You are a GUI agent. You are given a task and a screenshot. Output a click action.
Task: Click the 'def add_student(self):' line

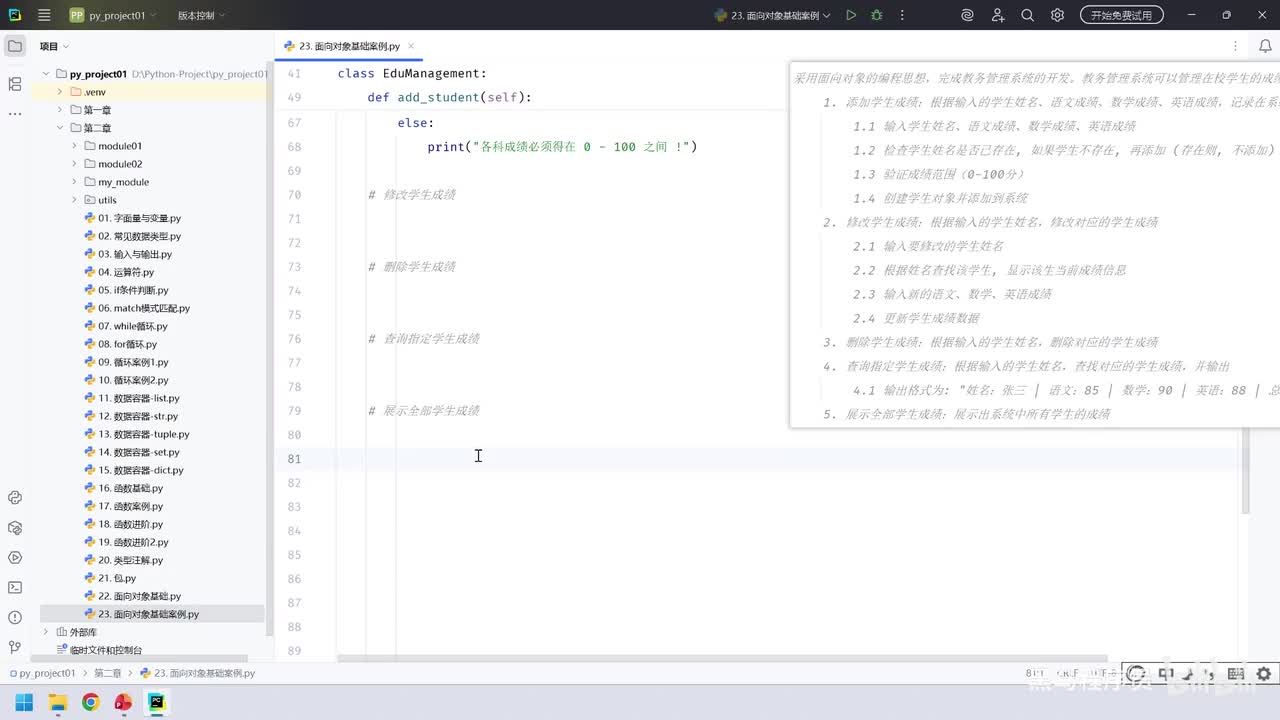coord(450,98)
